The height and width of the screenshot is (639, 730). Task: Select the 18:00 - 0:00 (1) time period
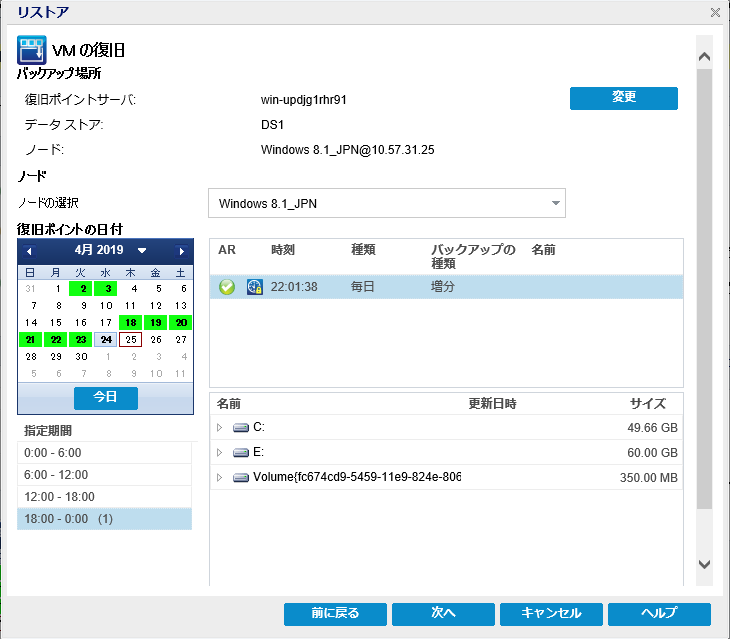(x=104, y=518)
